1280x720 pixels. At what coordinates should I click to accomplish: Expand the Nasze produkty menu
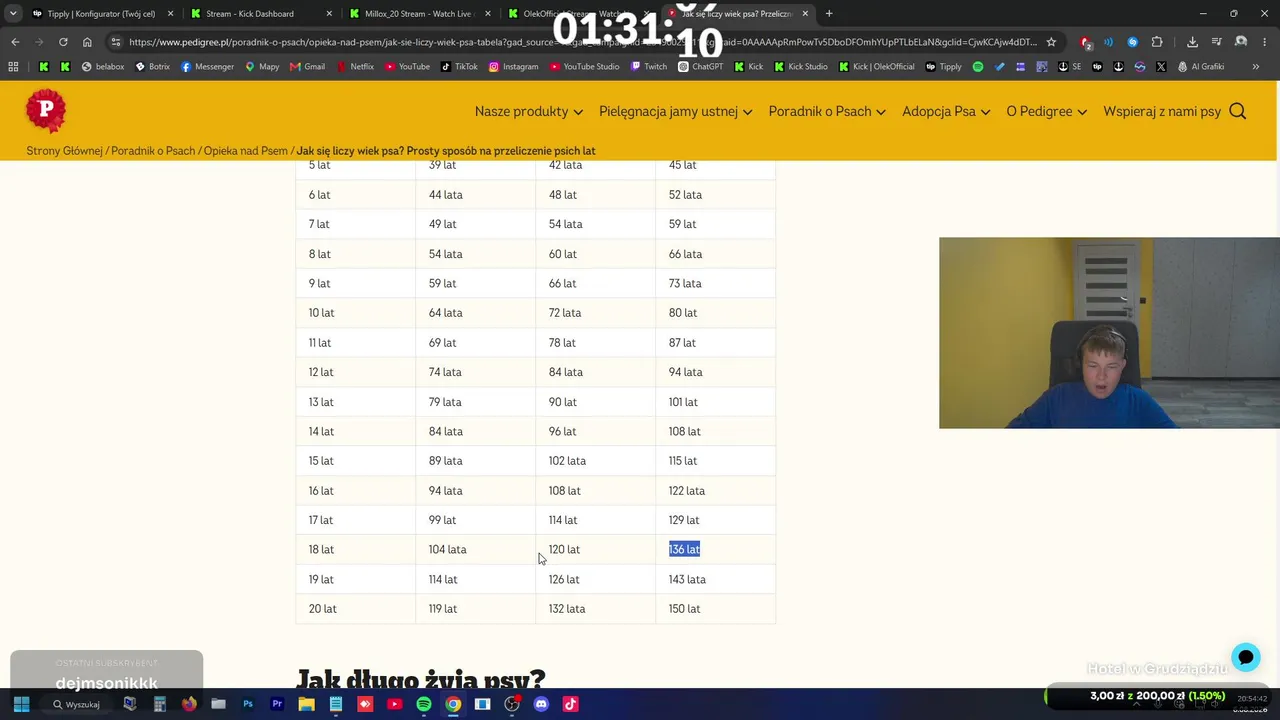(x=529, y=111)
